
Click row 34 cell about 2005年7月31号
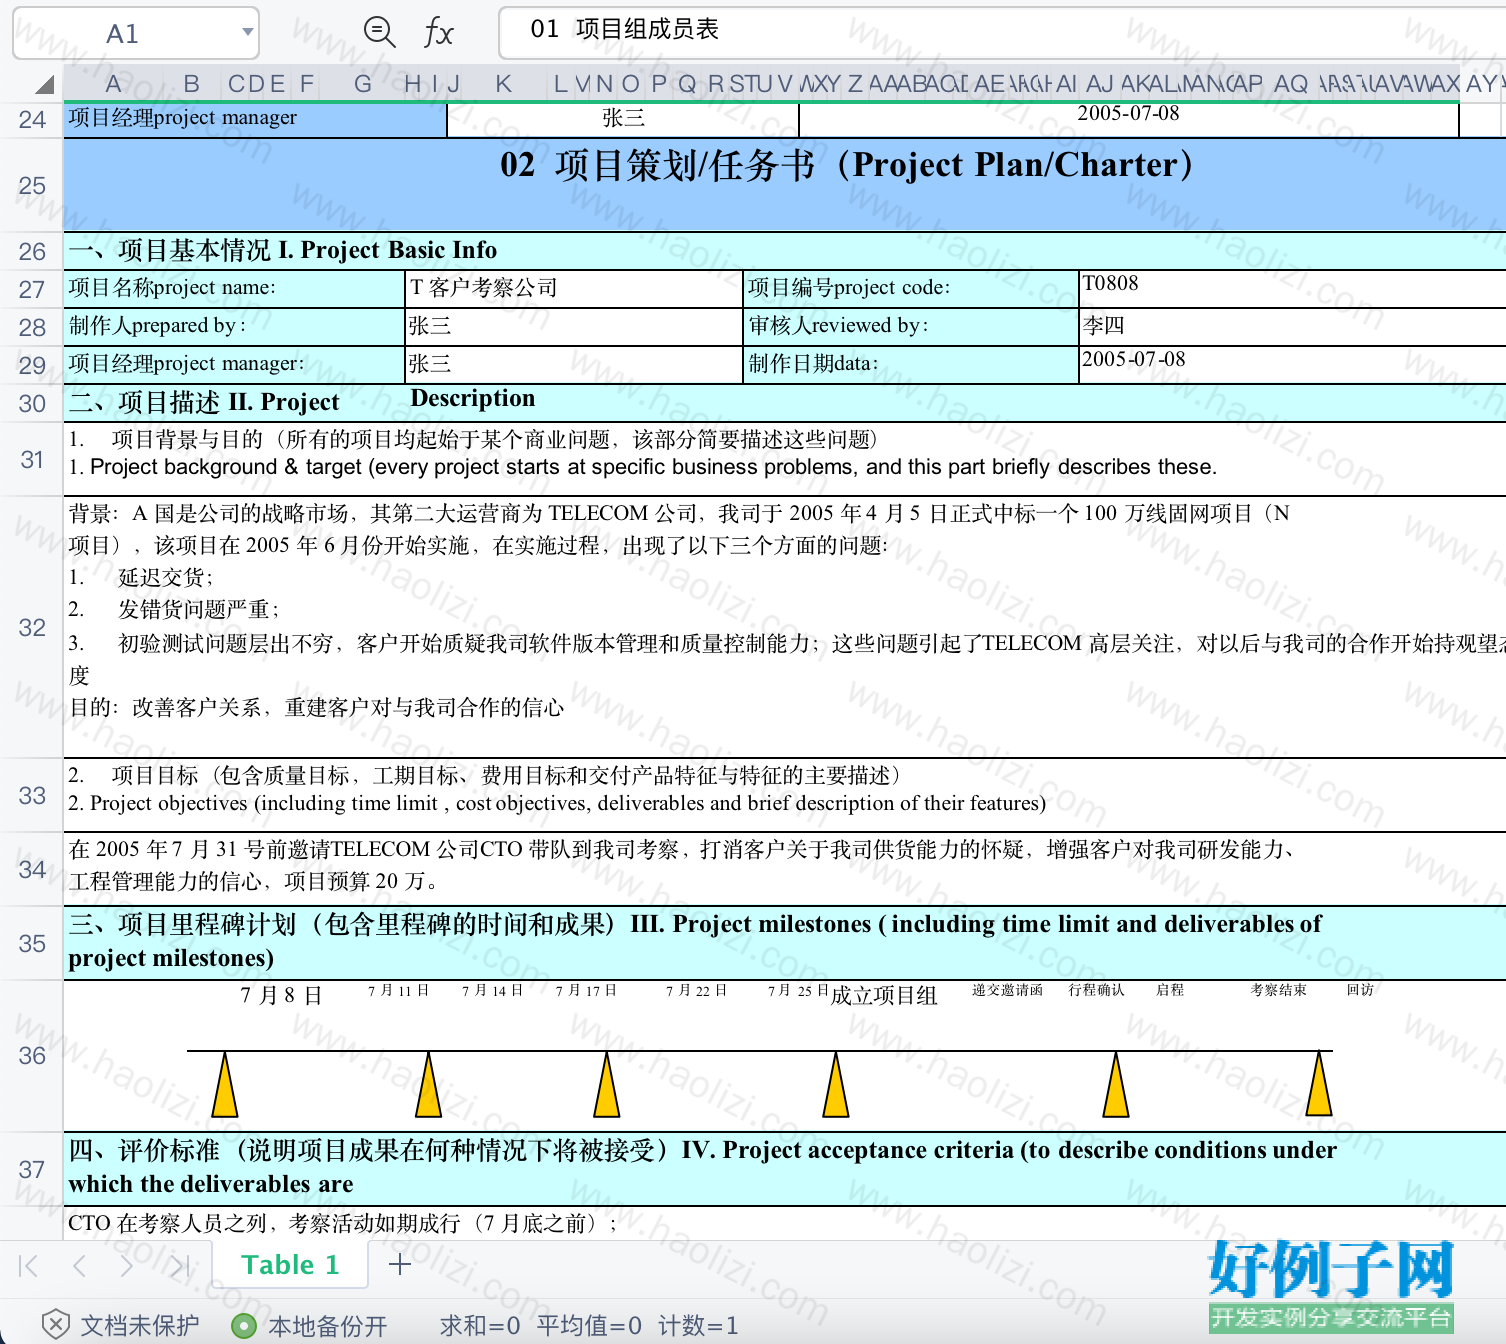785,869
